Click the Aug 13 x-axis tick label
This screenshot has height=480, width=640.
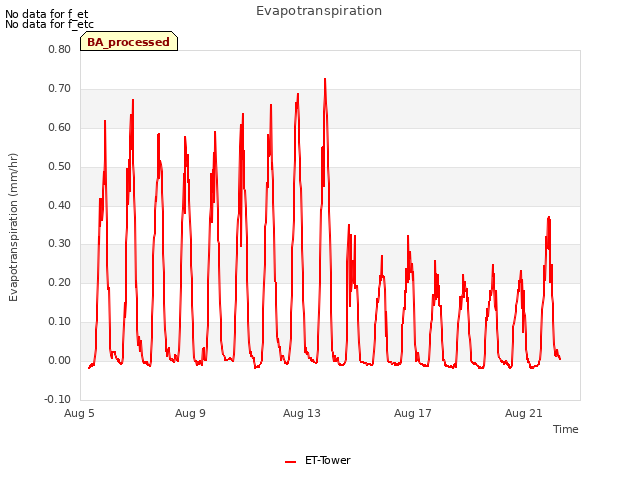click(x=302, y=413)
